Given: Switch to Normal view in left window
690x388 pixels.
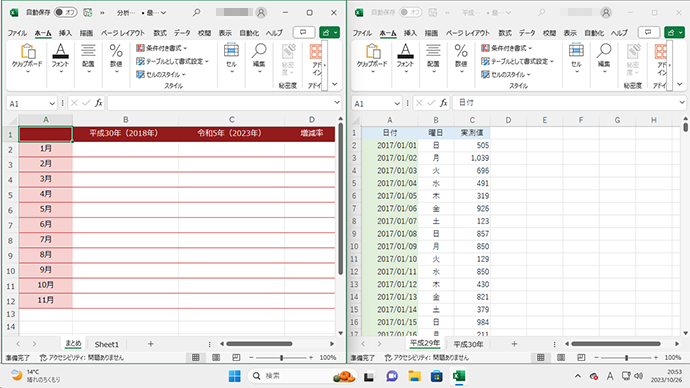Looking at the screenshot, I should click(196, 357).
